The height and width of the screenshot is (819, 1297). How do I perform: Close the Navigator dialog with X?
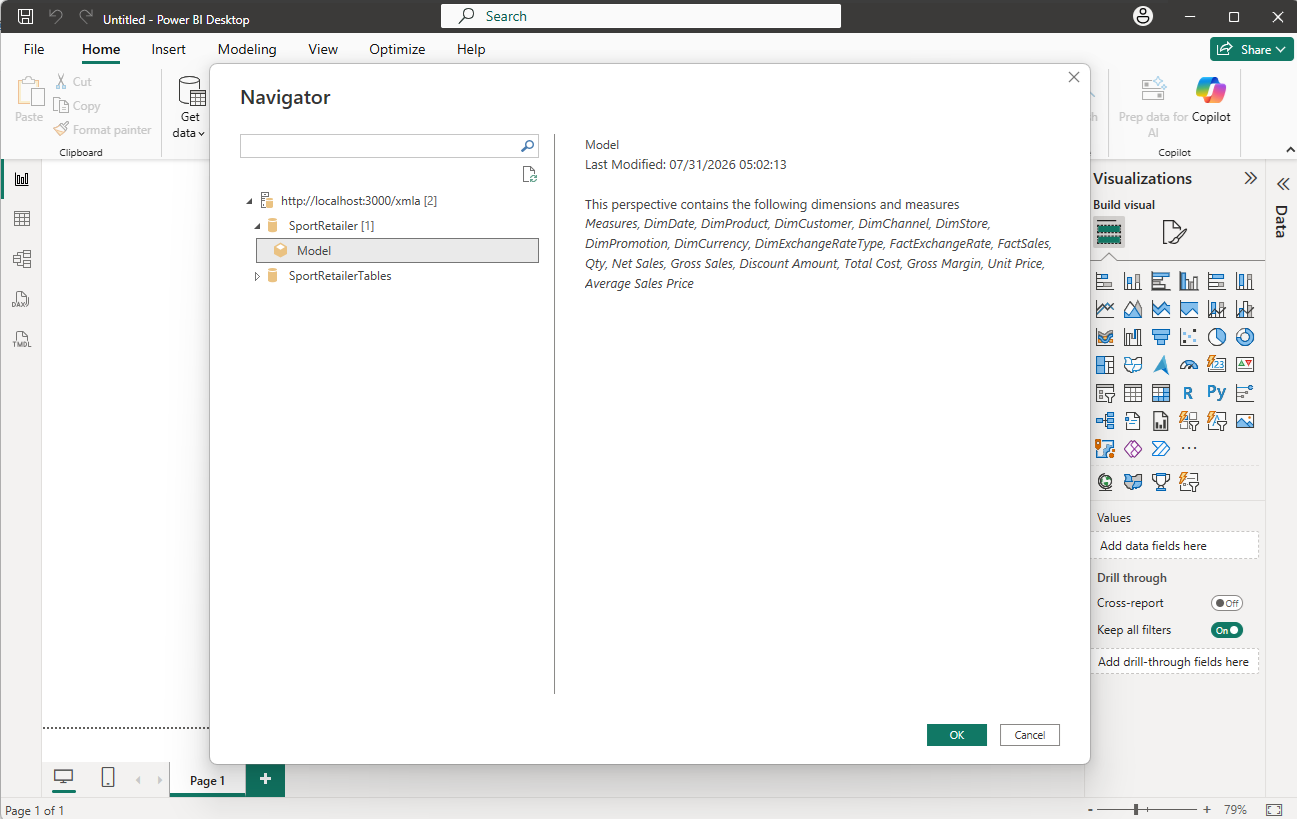point(1074,77)
